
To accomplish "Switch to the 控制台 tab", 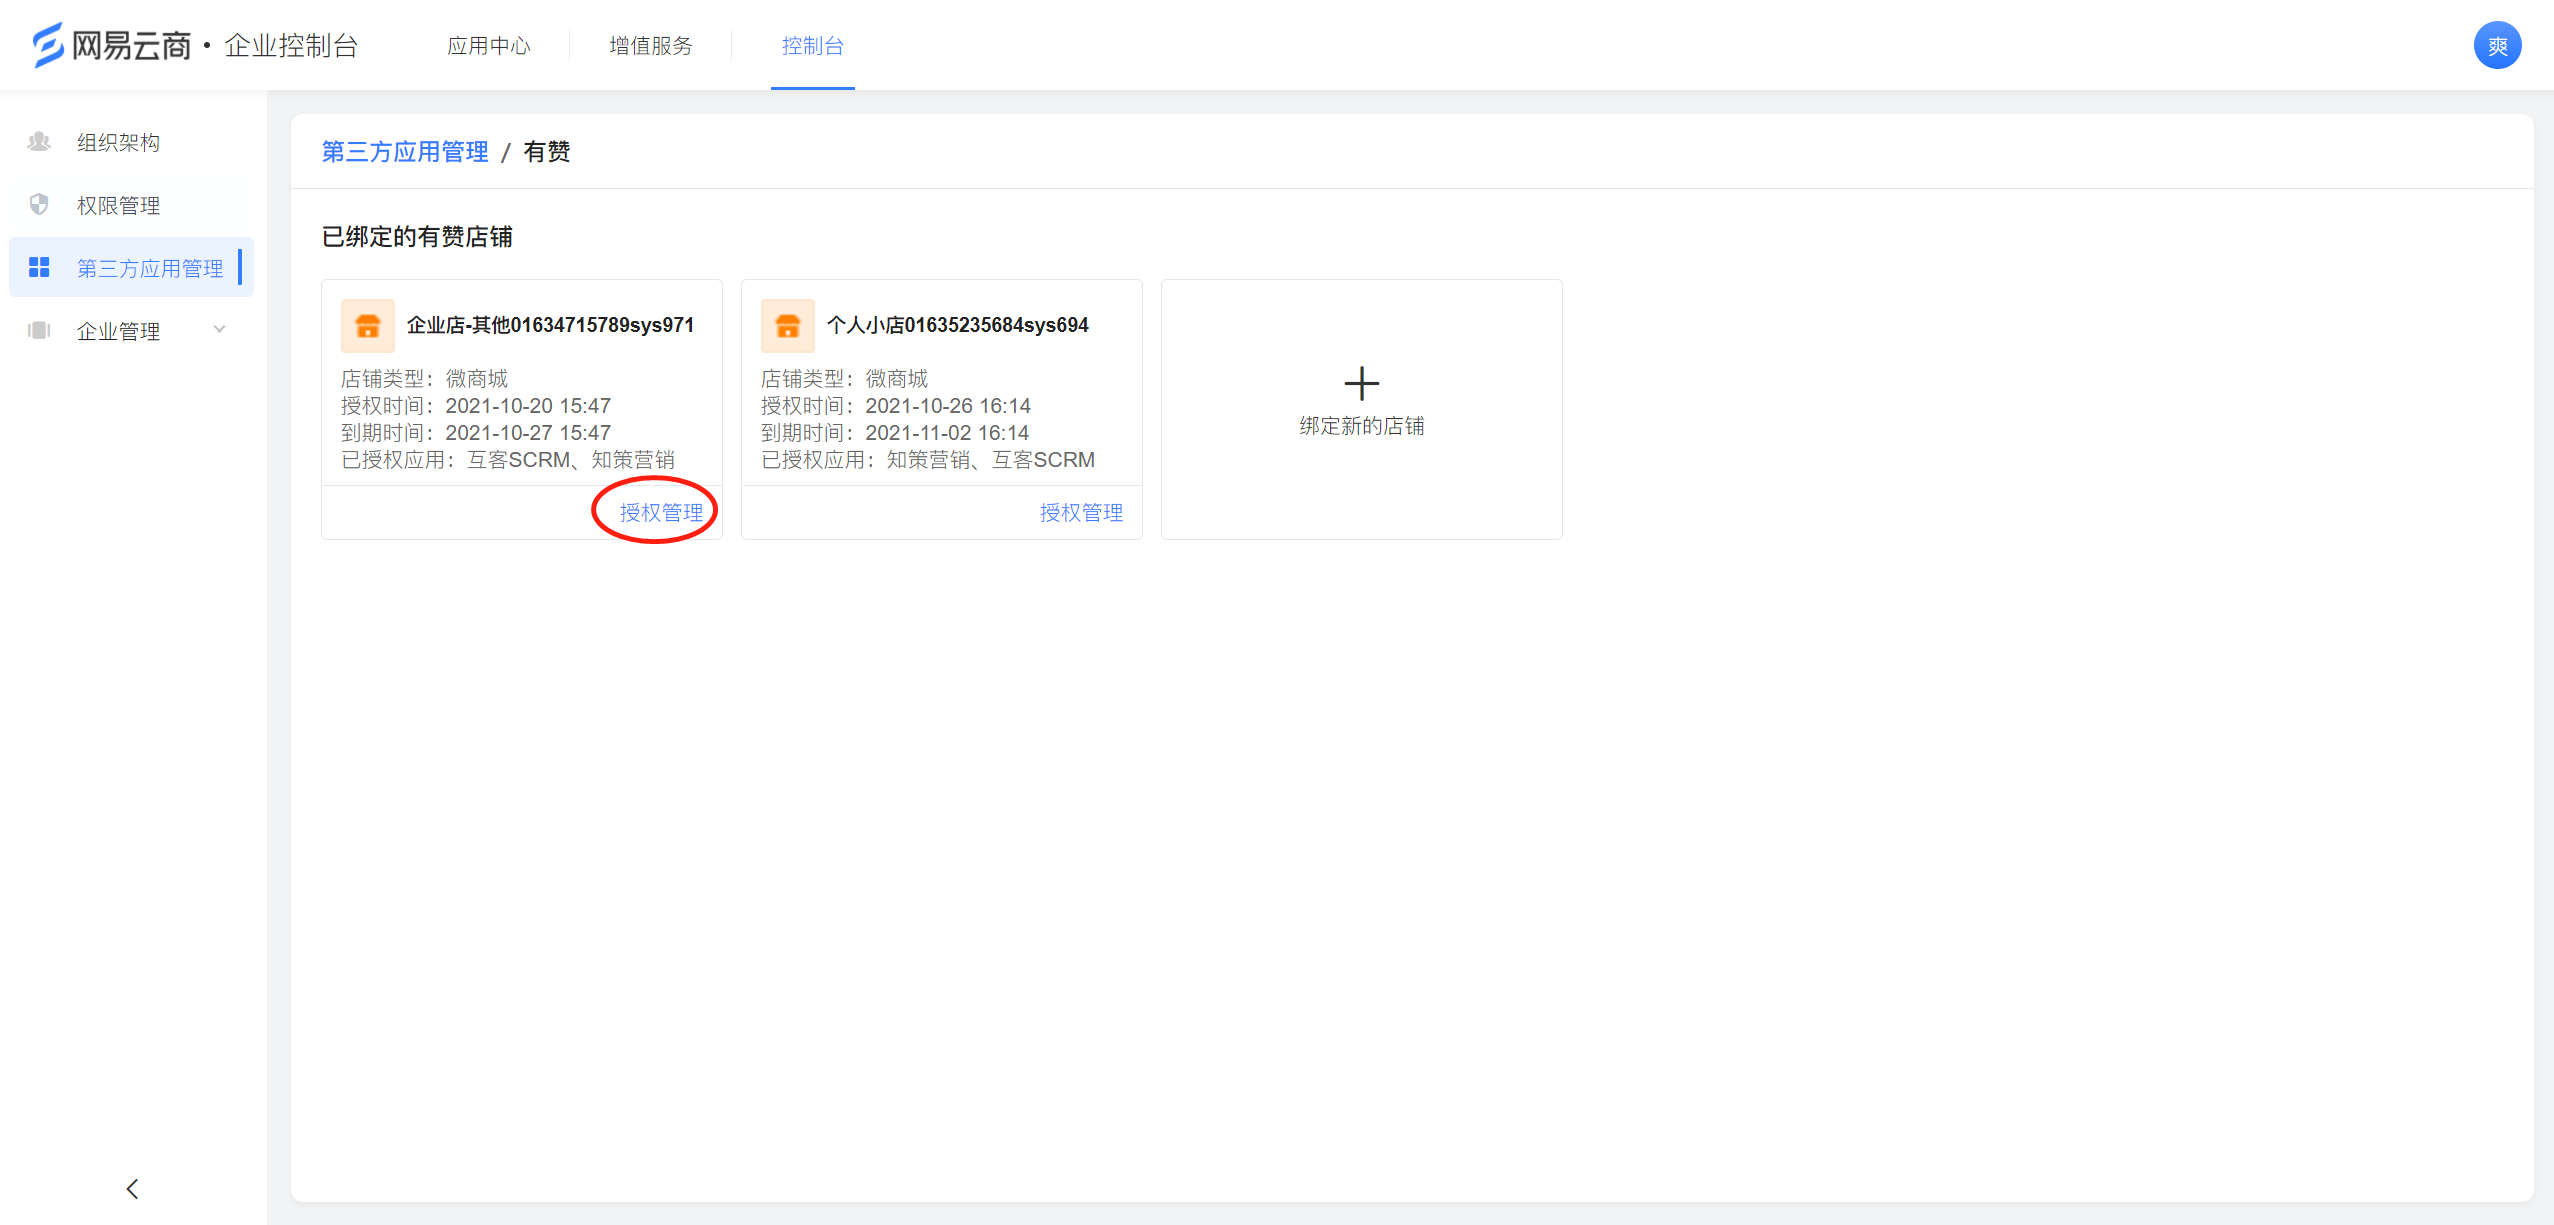I will tap(812, 46).
